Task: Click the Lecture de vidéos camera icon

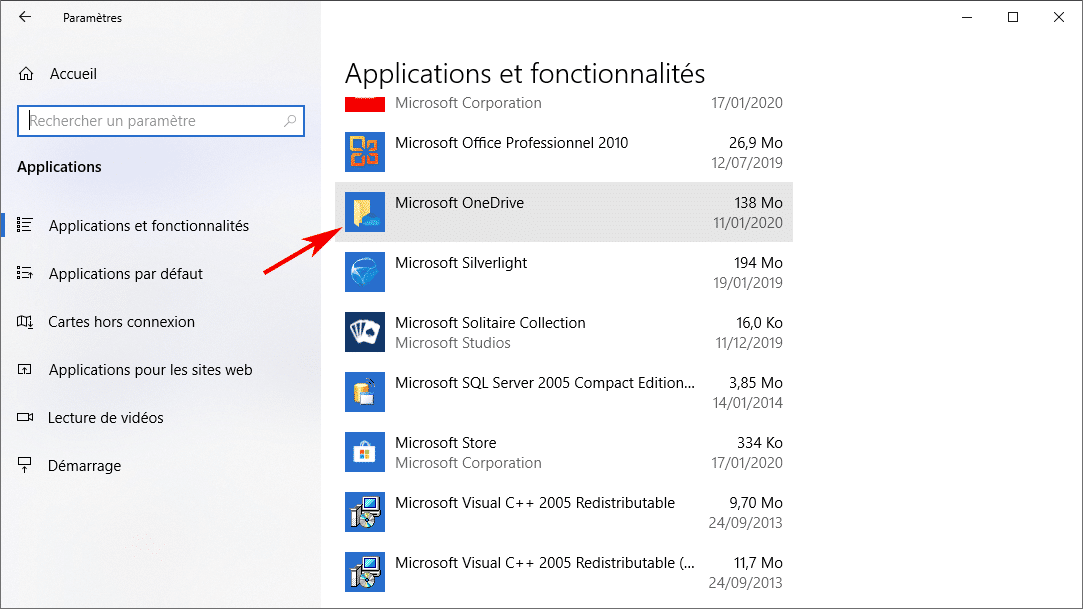Action: 25,417
